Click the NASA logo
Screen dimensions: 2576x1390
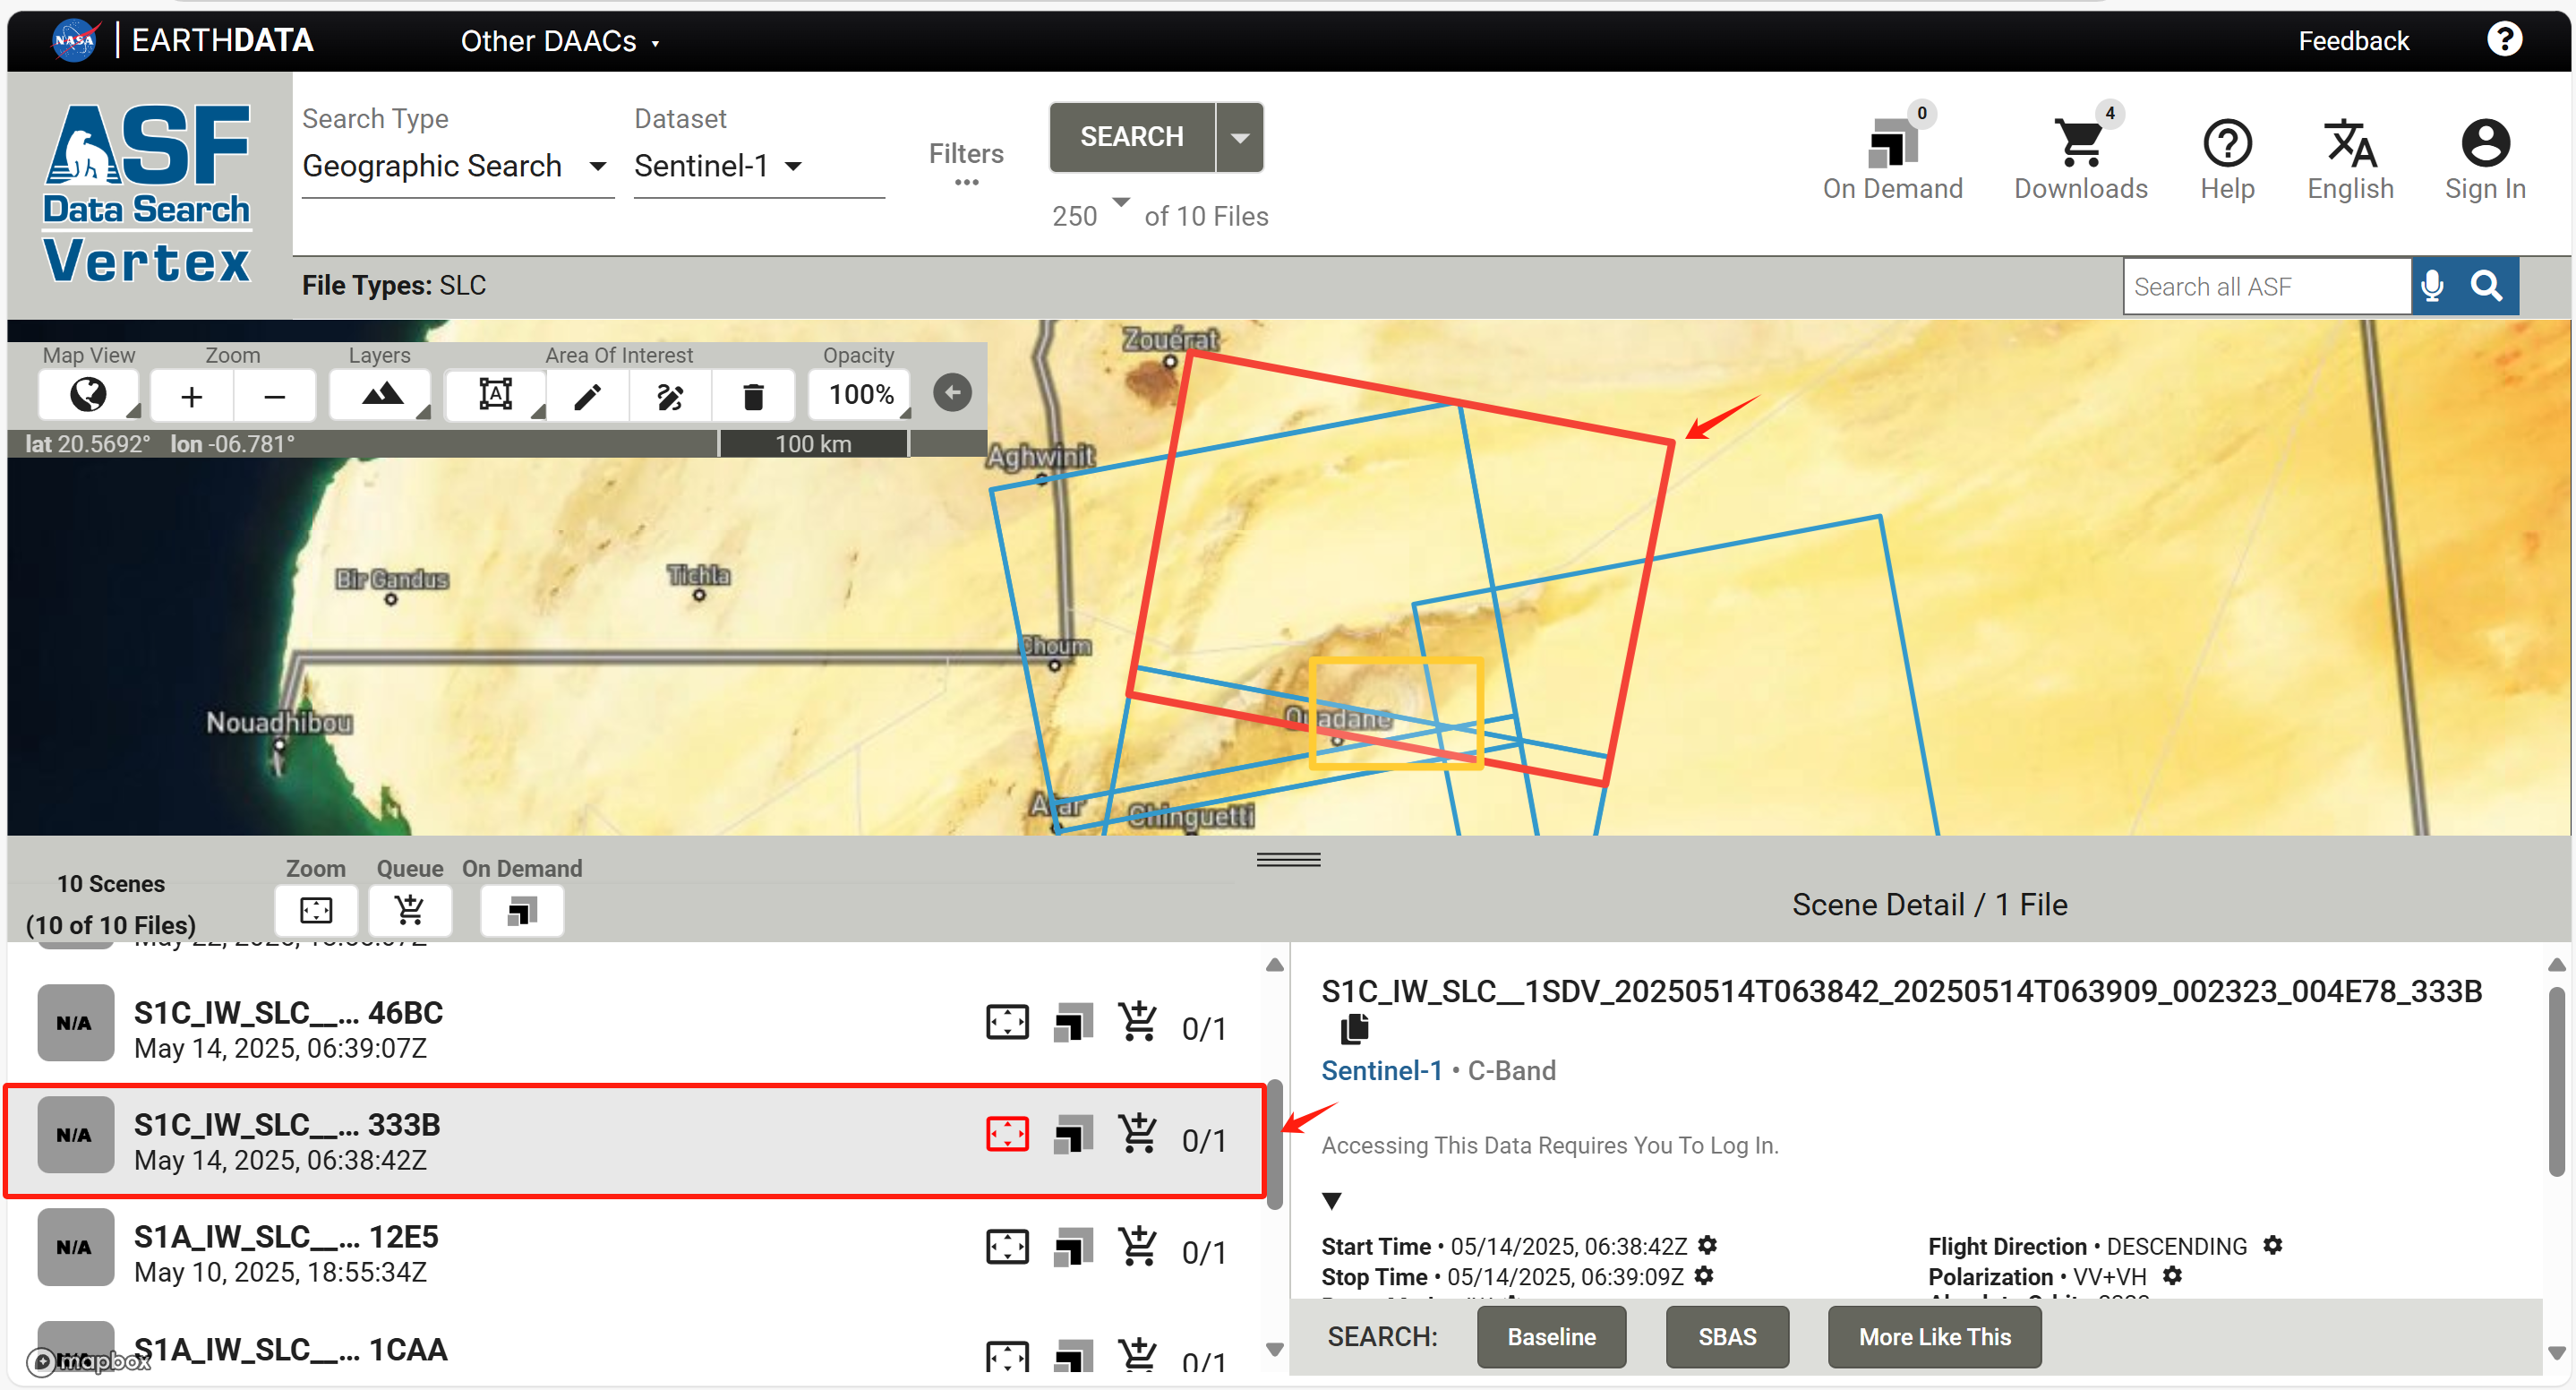tap(74, 40)
